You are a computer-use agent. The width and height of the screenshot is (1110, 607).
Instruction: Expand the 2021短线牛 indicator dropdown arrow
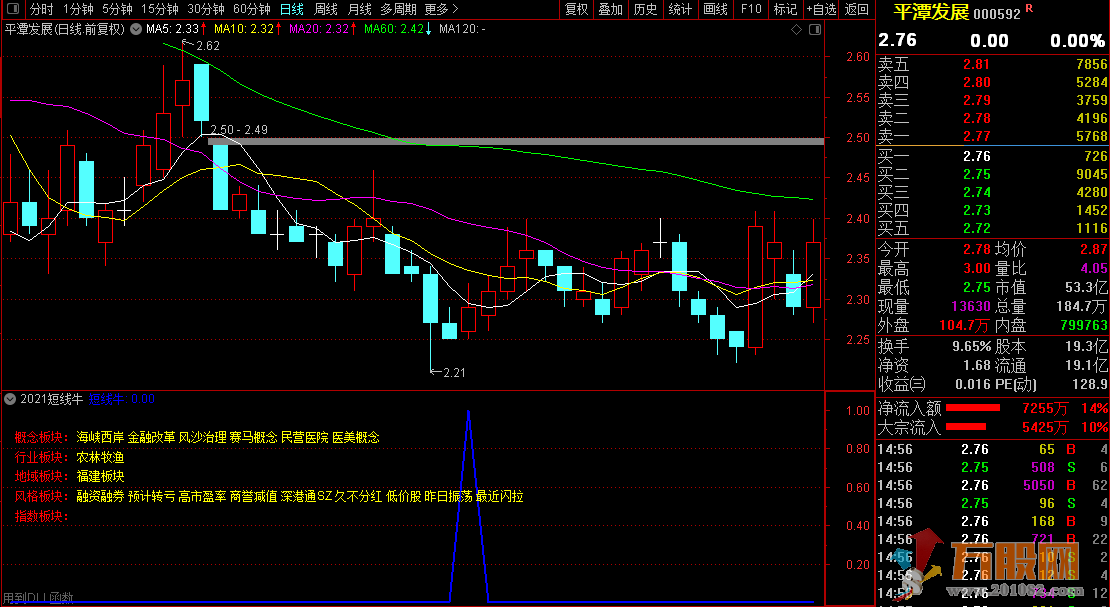(9, 399)
